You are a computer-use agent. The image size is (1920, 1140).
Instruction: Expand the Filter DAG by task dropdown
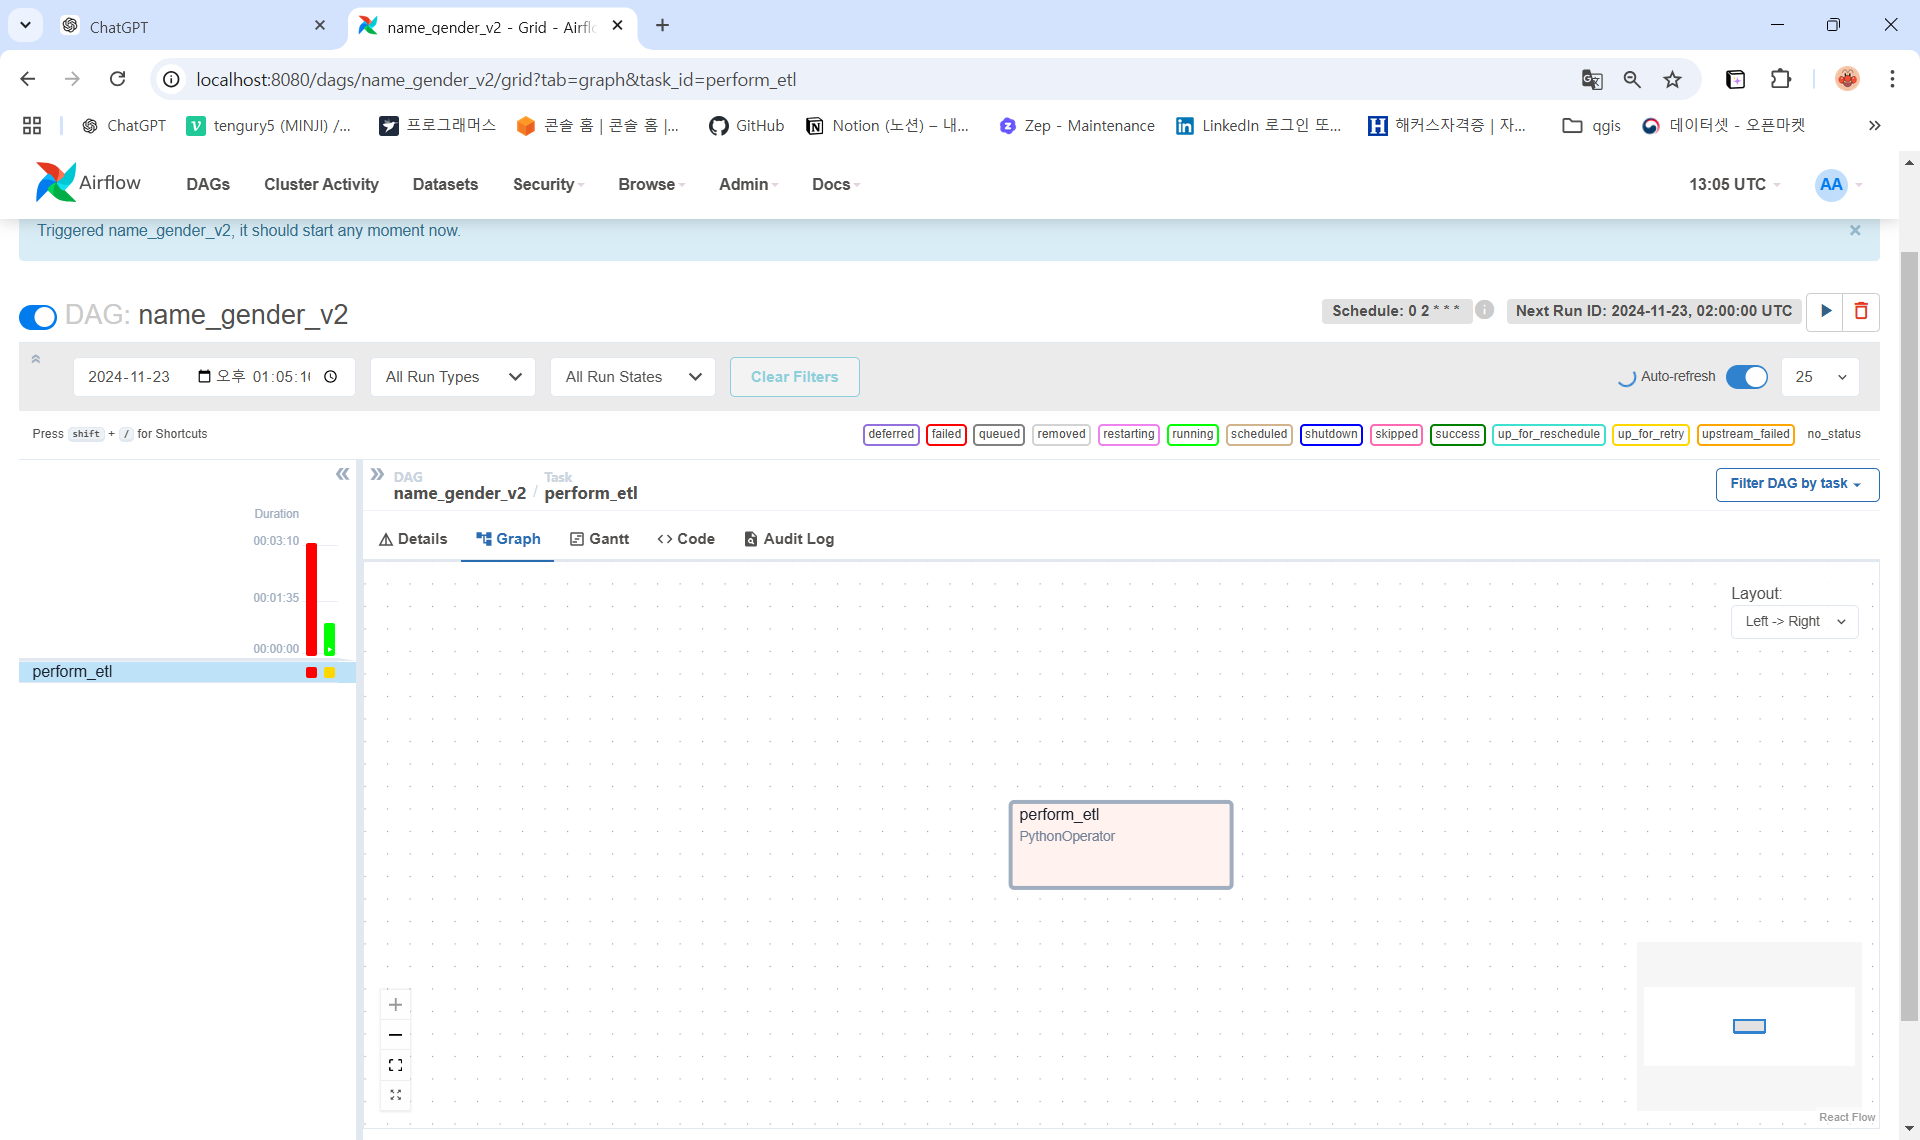1796,484
